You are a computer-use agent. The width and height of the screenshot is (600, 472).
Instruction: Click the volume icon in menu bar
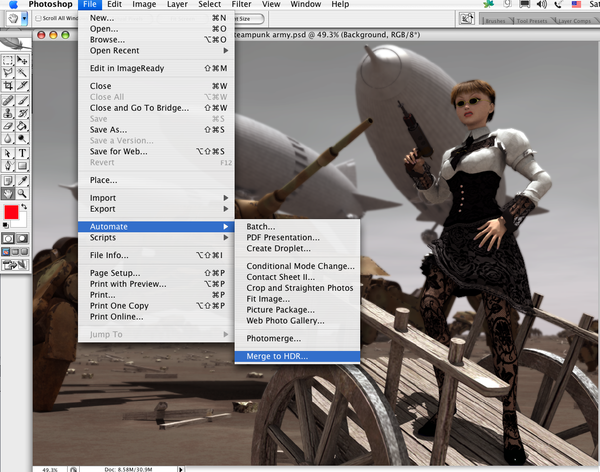541,4
